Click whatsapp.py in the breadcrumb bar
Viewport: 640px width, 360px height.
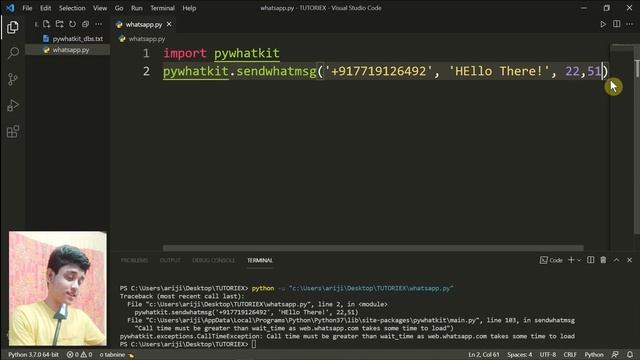coord(147,39)
